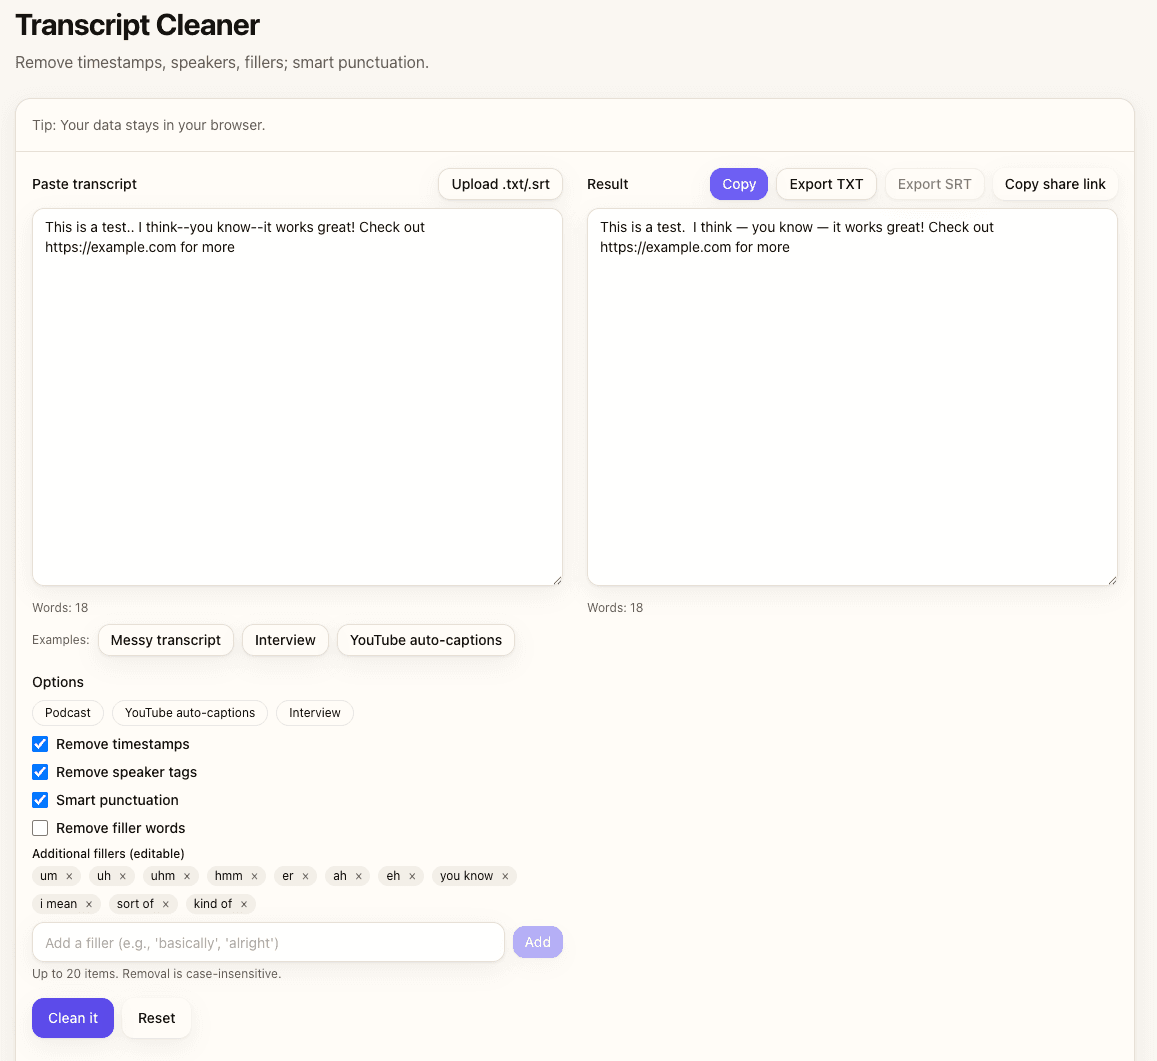Image resolution: width=1157 pixels, height=1061 pixels.
Task: Remove the 'uh' filler chip
Action: [x=123, y=876]
